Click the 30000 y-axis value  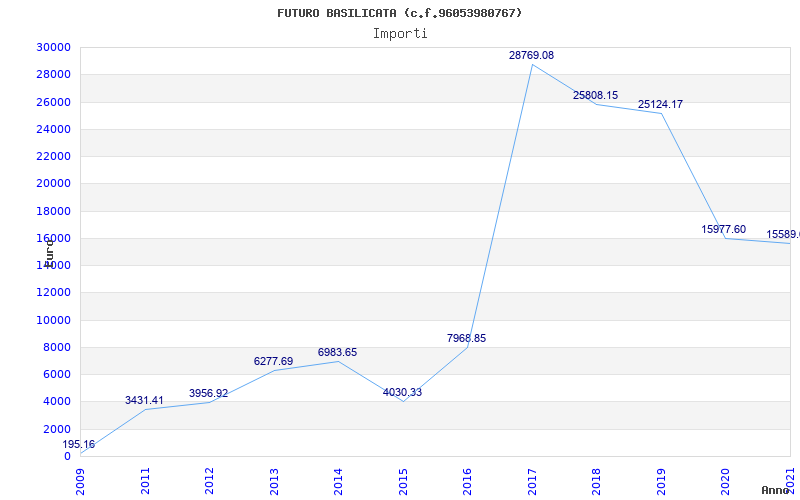53,47
